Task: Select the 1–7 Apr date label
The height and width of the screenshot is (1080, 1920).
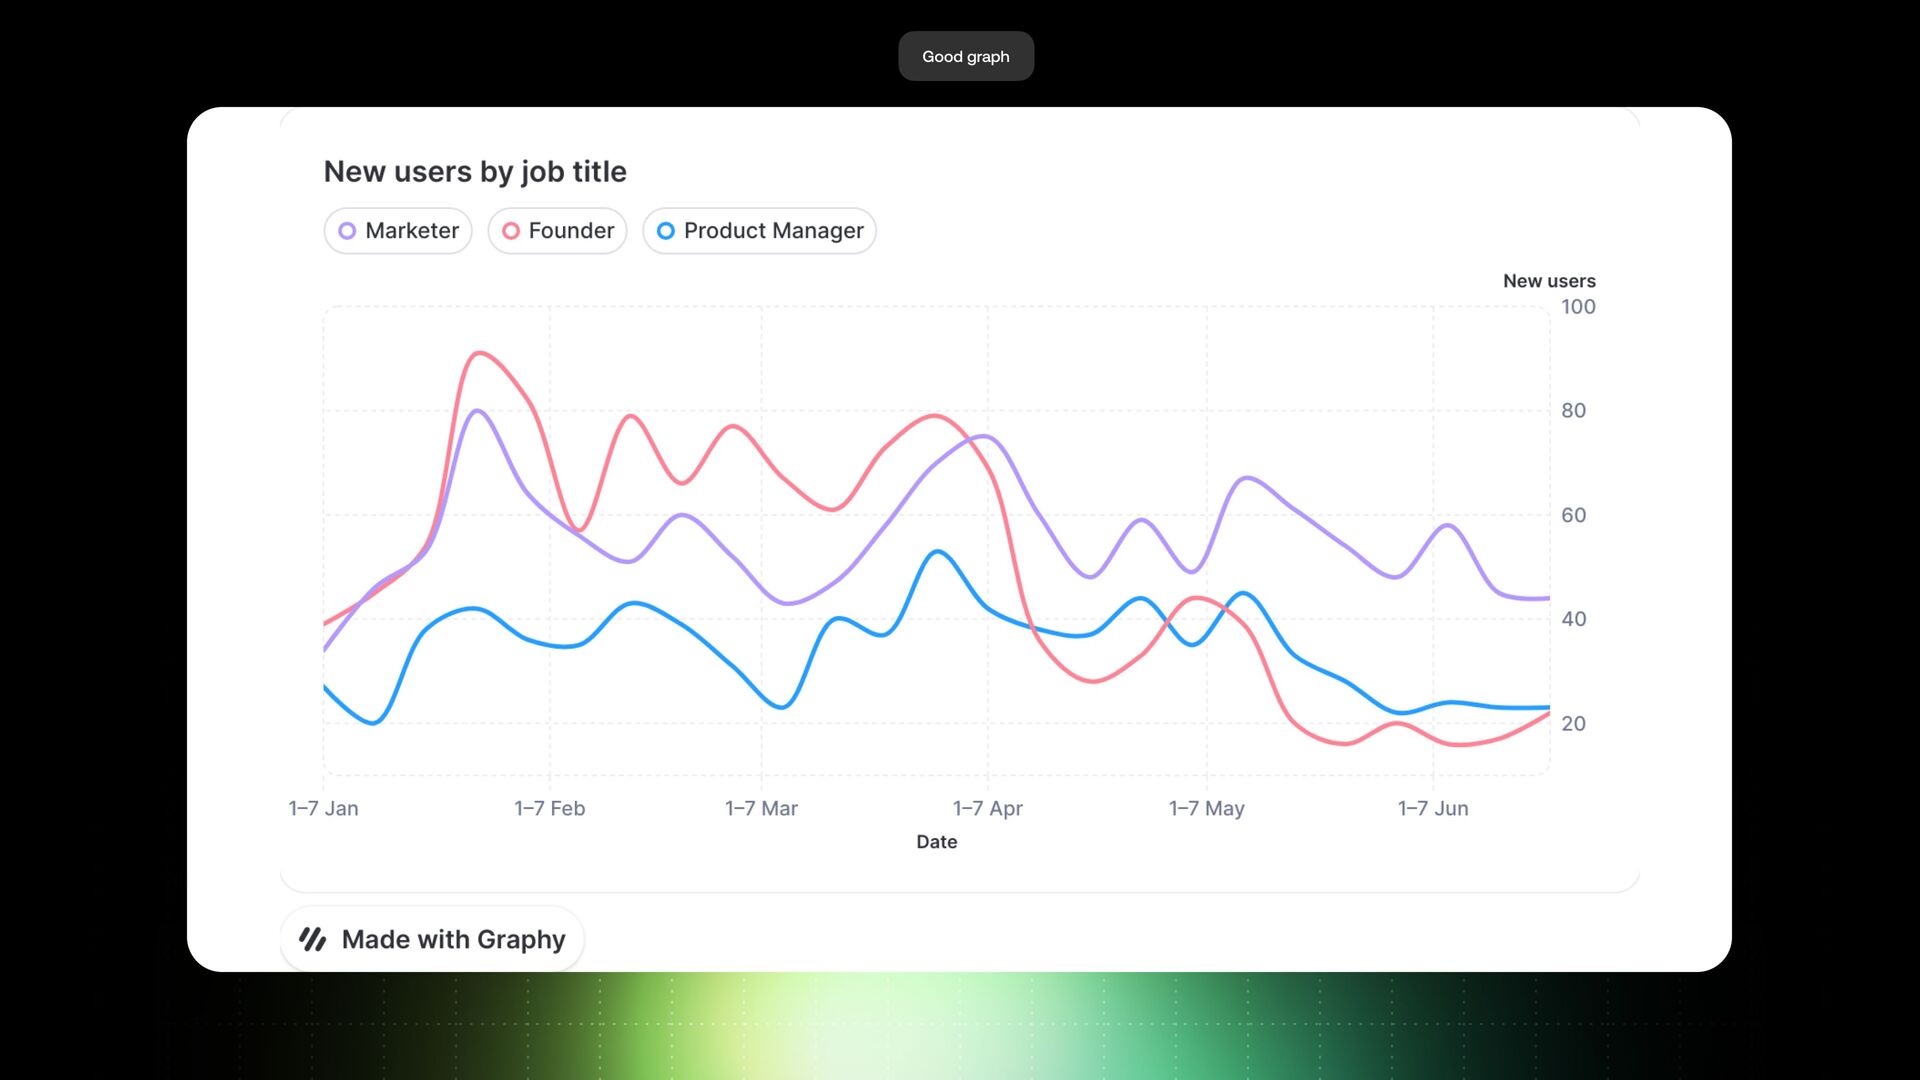Action: coord(987,808)
